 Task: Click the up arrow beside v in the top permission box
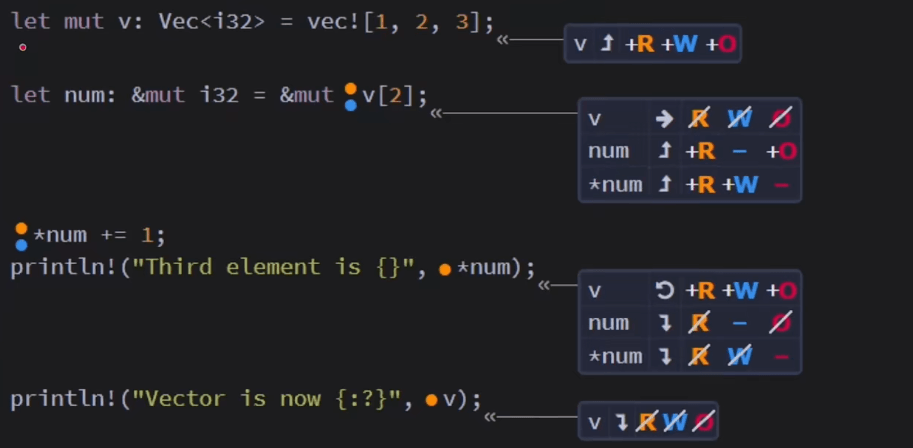click(x=607, y=44)
